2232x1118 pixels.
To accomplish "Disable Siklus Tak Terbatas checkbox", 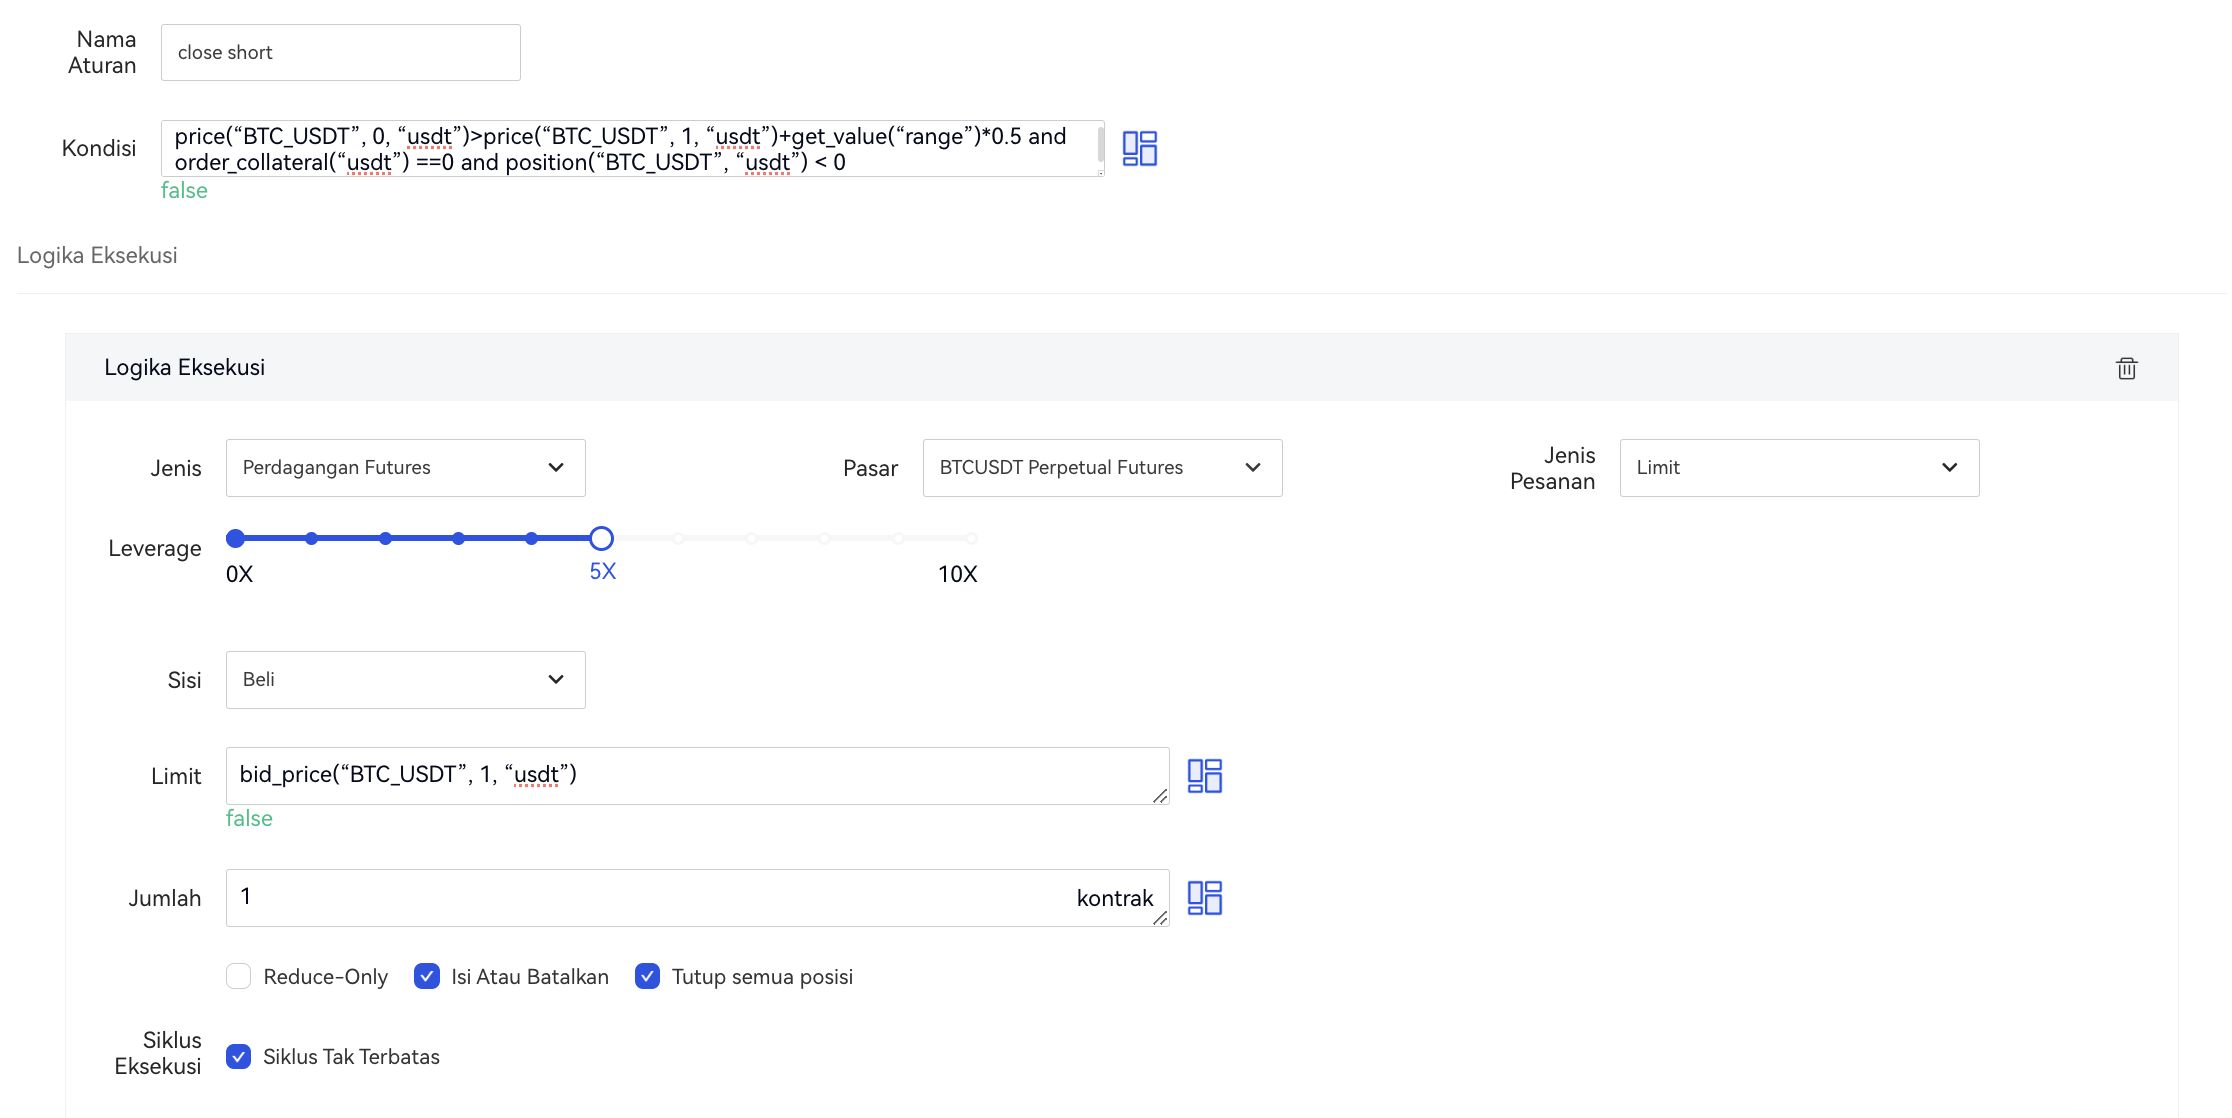I will 238,1056.
